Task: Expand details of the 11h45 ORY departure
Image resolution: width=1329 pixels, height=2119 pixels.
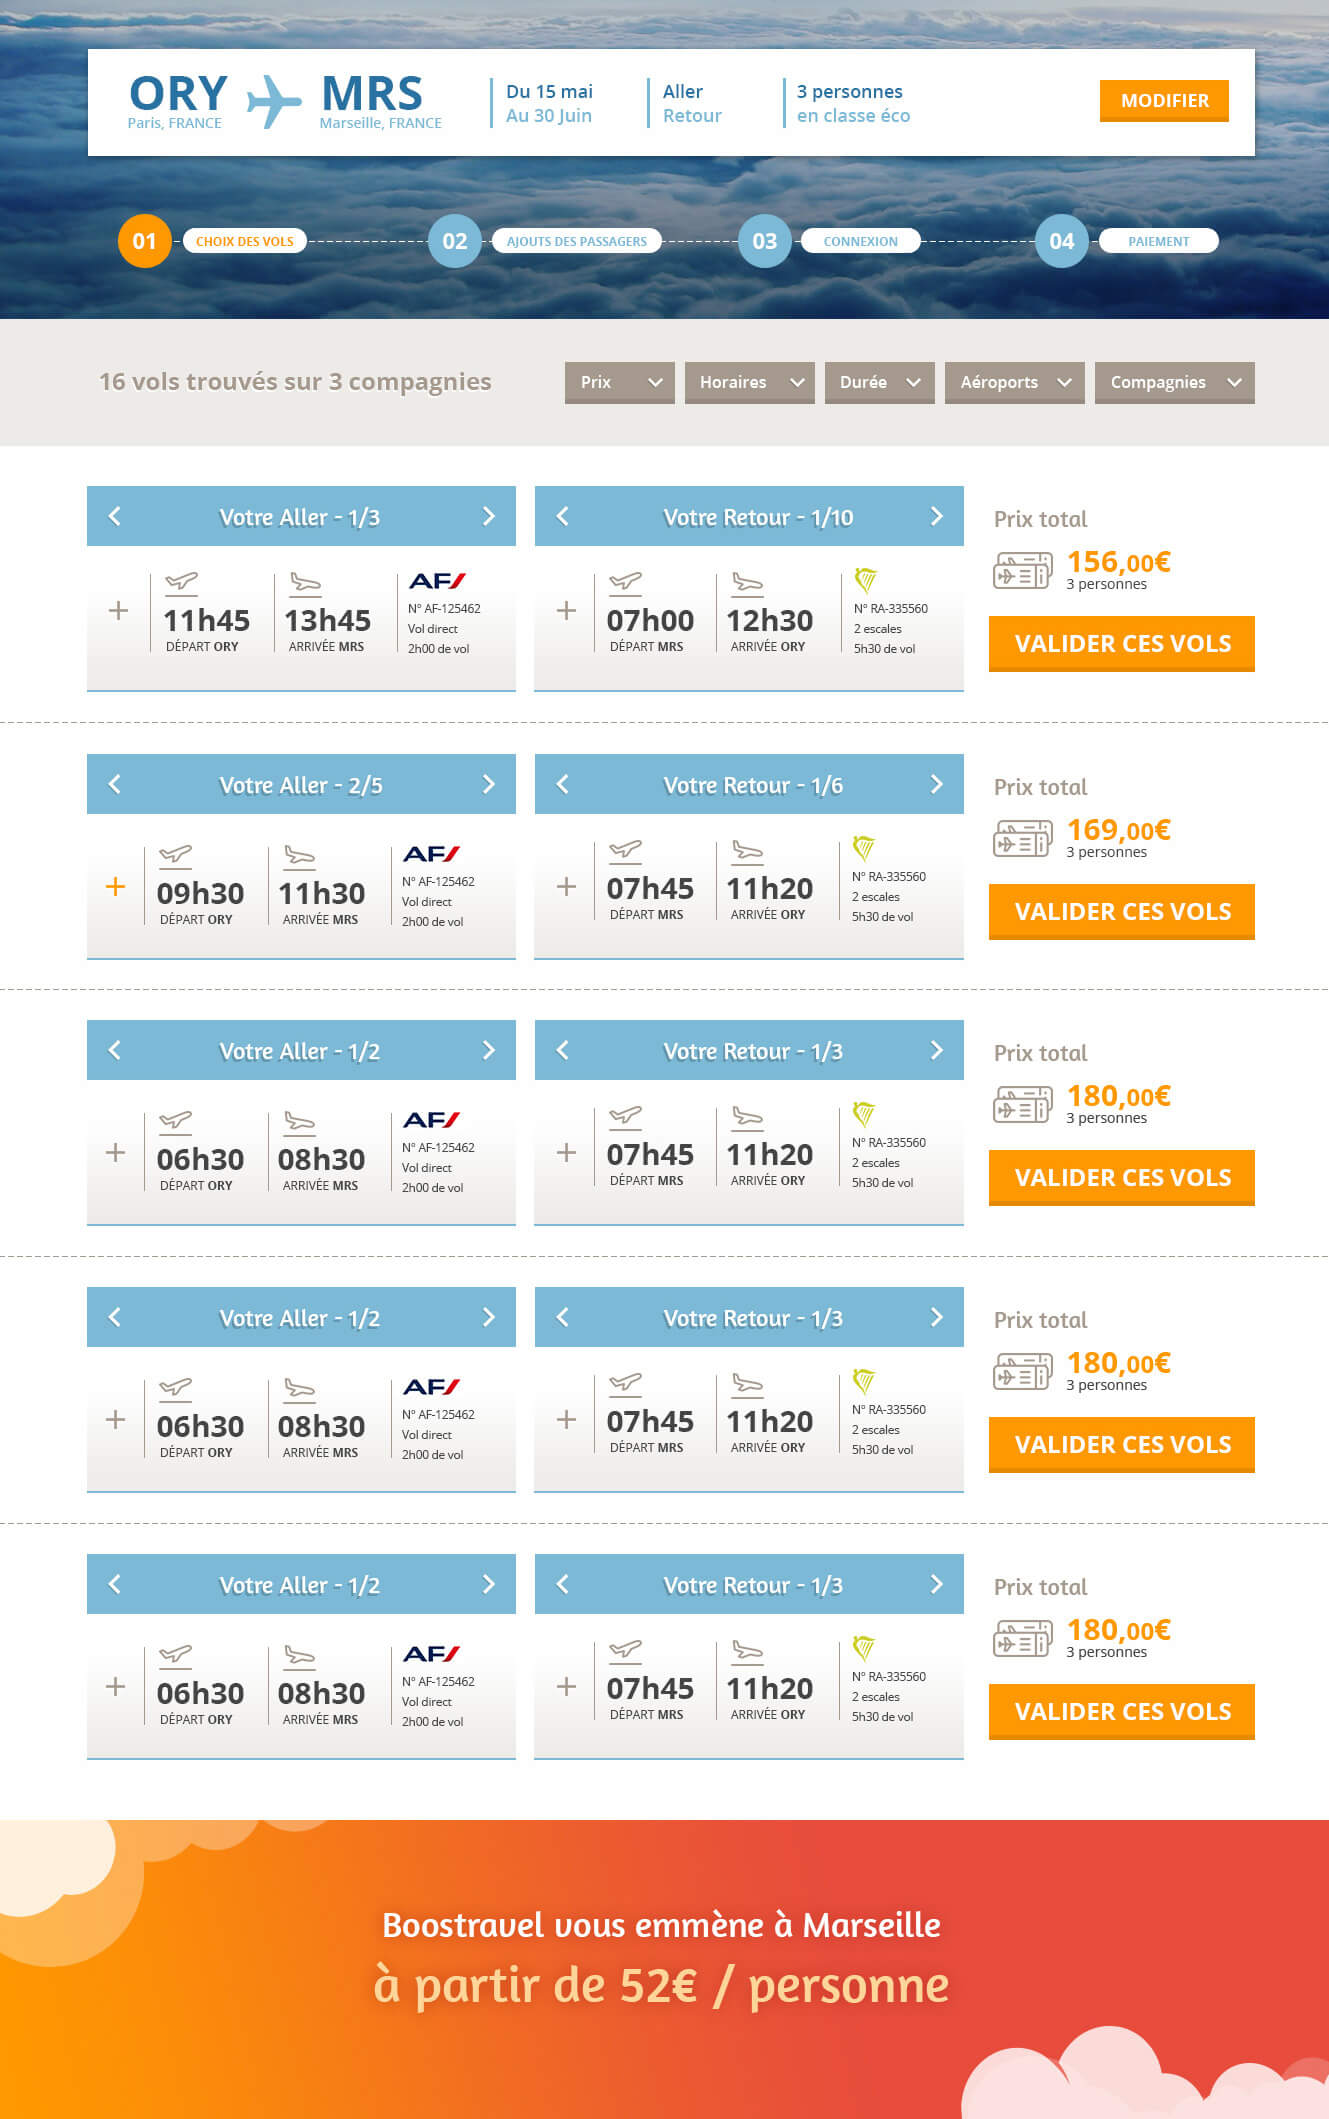Action: (x=118, y=610)
